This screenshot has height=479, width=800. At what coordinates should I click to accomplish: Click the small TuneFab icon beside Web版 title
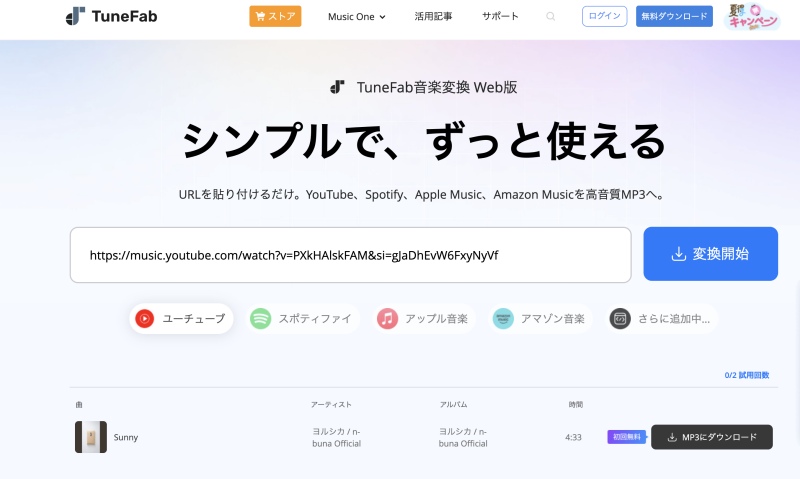point(337,87)
